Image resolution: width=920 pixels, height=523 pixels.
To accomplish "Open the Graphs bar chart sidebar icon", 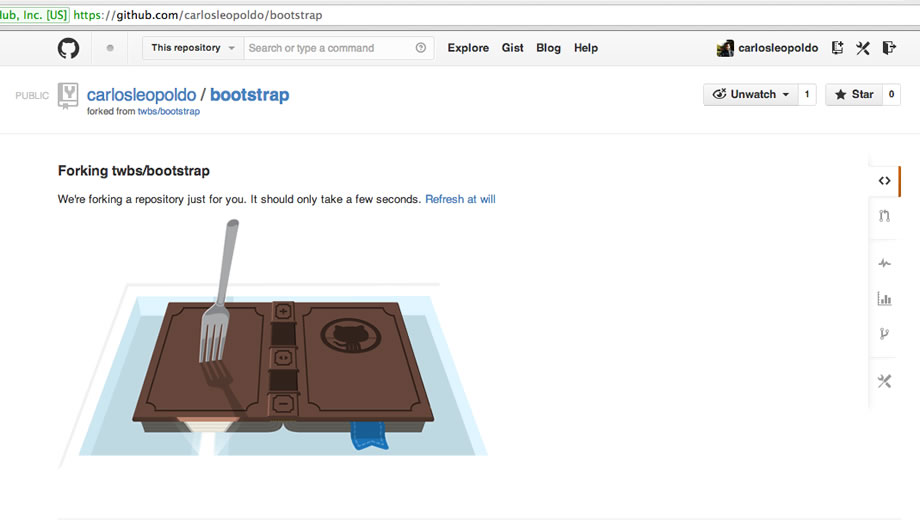I will 884,299.
